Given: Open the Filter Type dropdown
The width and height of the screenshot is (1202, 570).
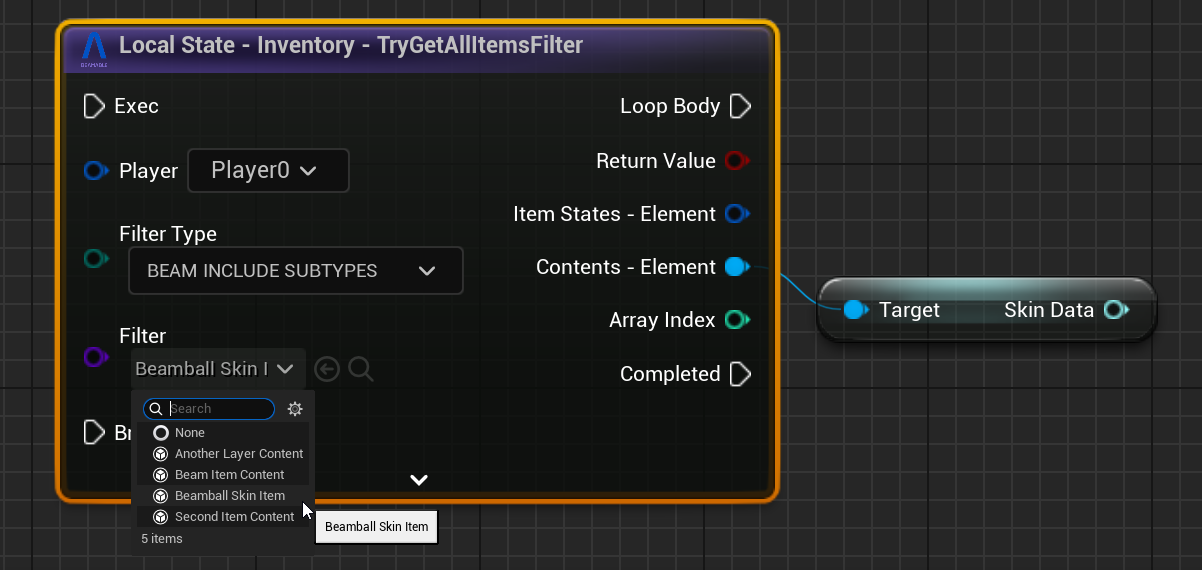Looking at the screenshot, I should coord(295,271).
